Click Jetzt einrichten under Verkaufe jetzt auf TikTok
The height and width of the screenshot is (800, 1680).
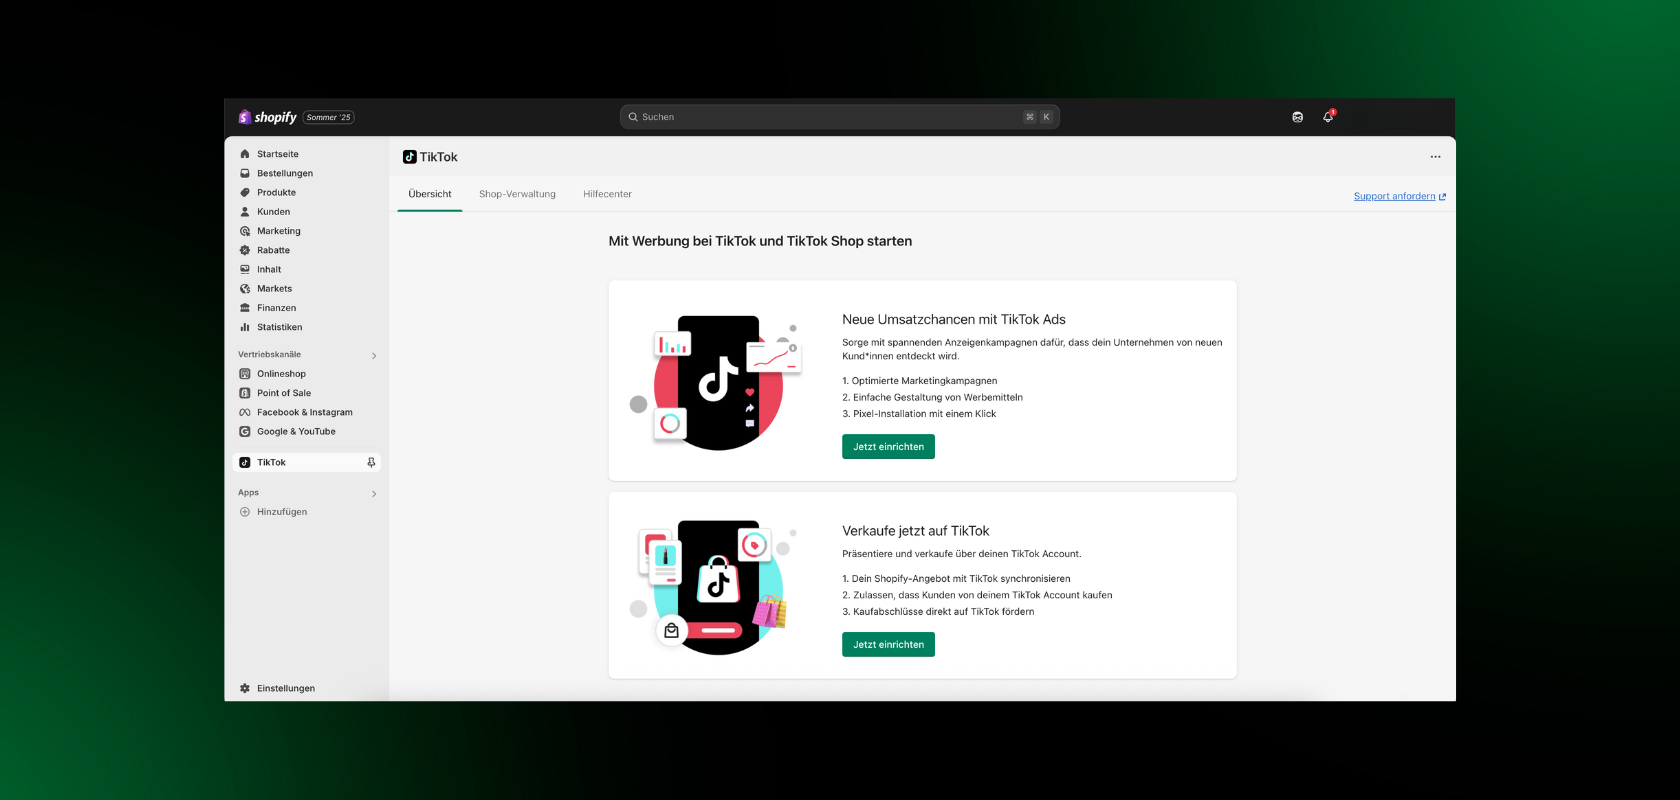888,645
